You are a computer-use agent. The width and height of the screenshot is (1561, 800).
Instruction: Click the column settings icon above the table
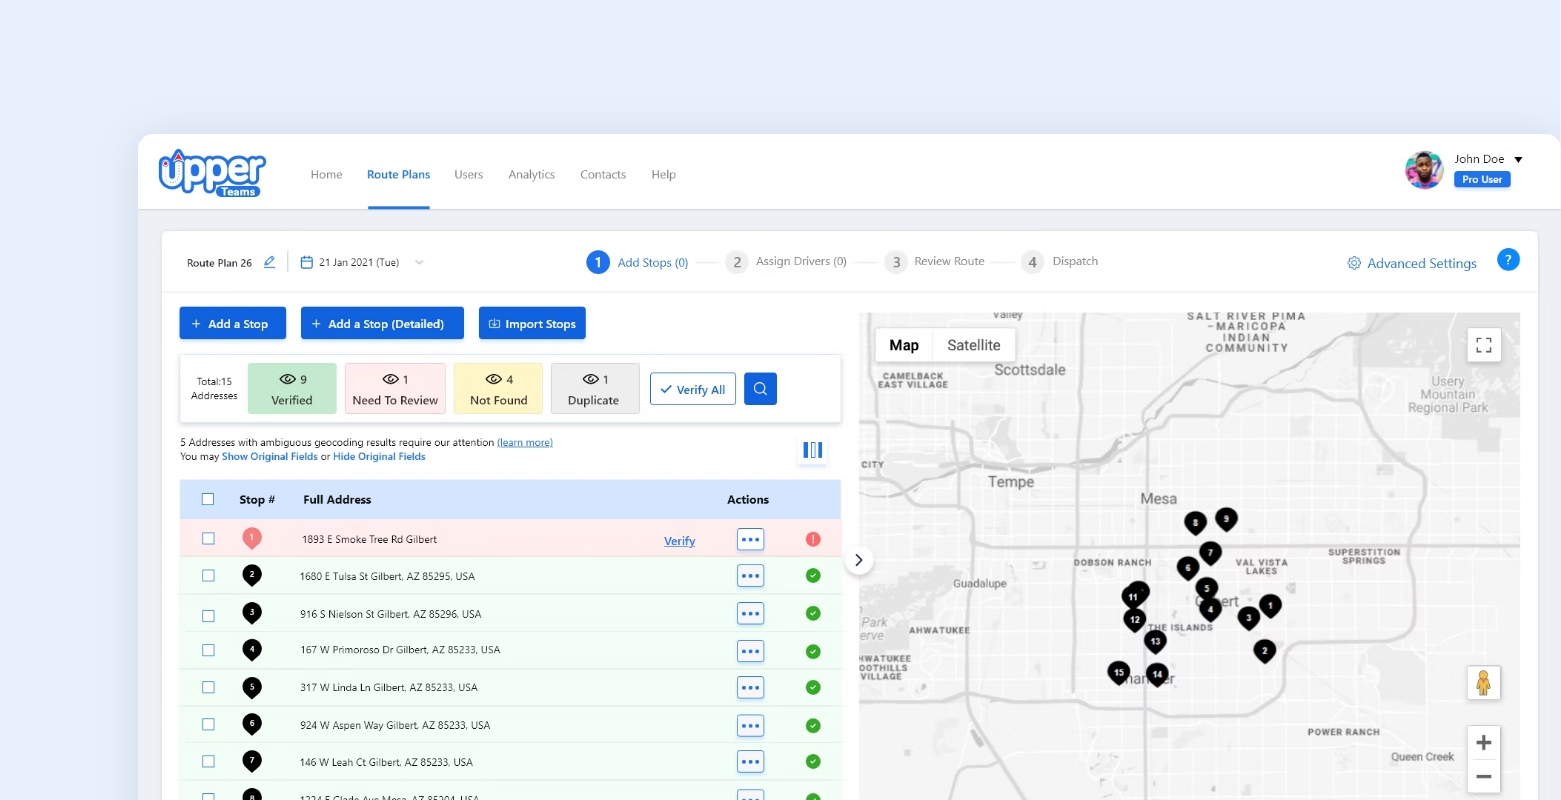point(812,450)
